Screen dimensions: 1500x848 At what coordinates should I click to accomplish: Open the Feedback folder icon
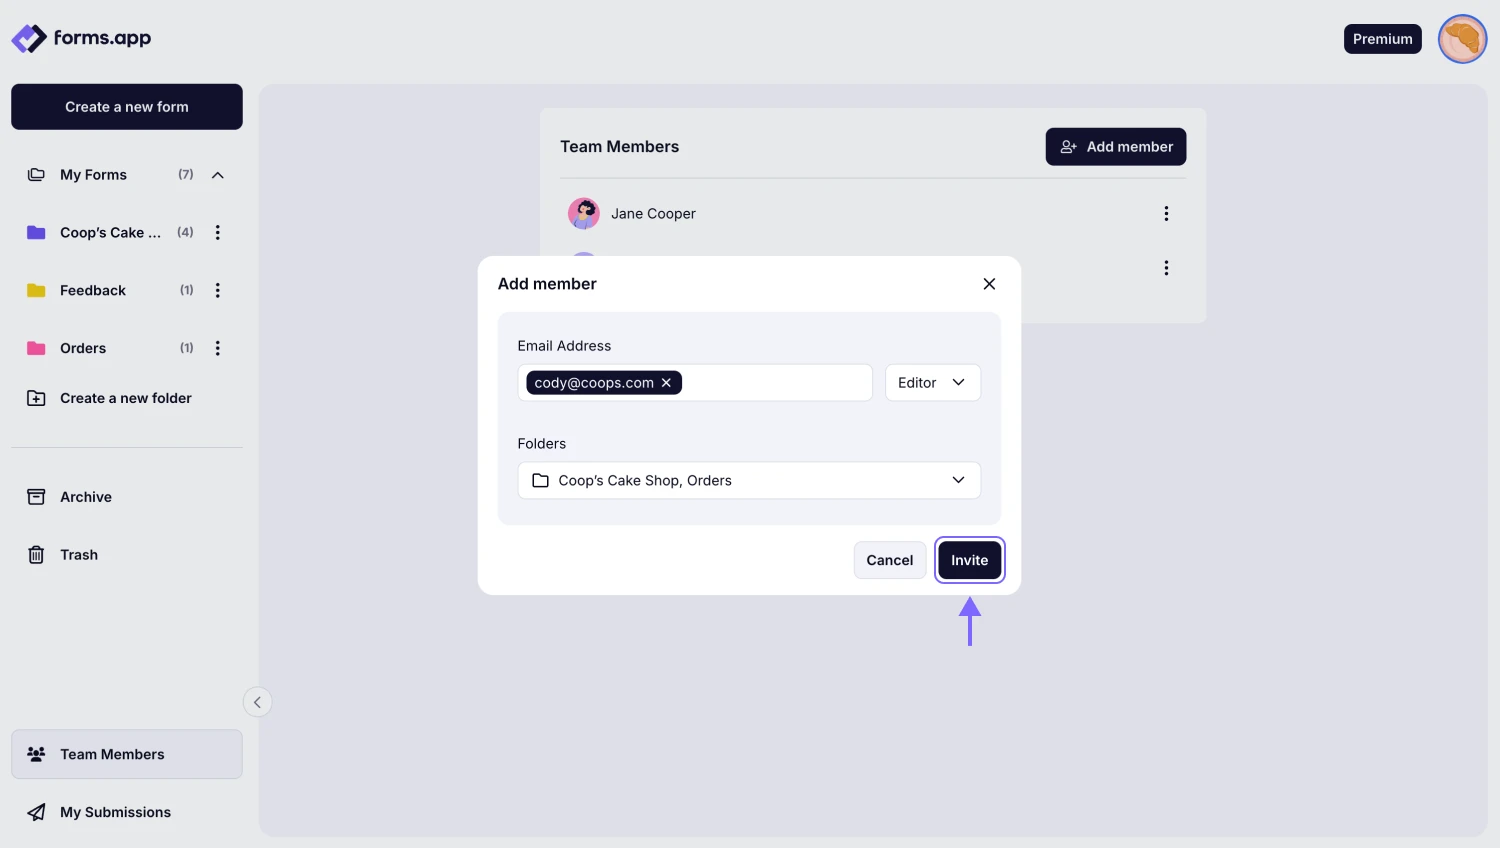(36, 290)
